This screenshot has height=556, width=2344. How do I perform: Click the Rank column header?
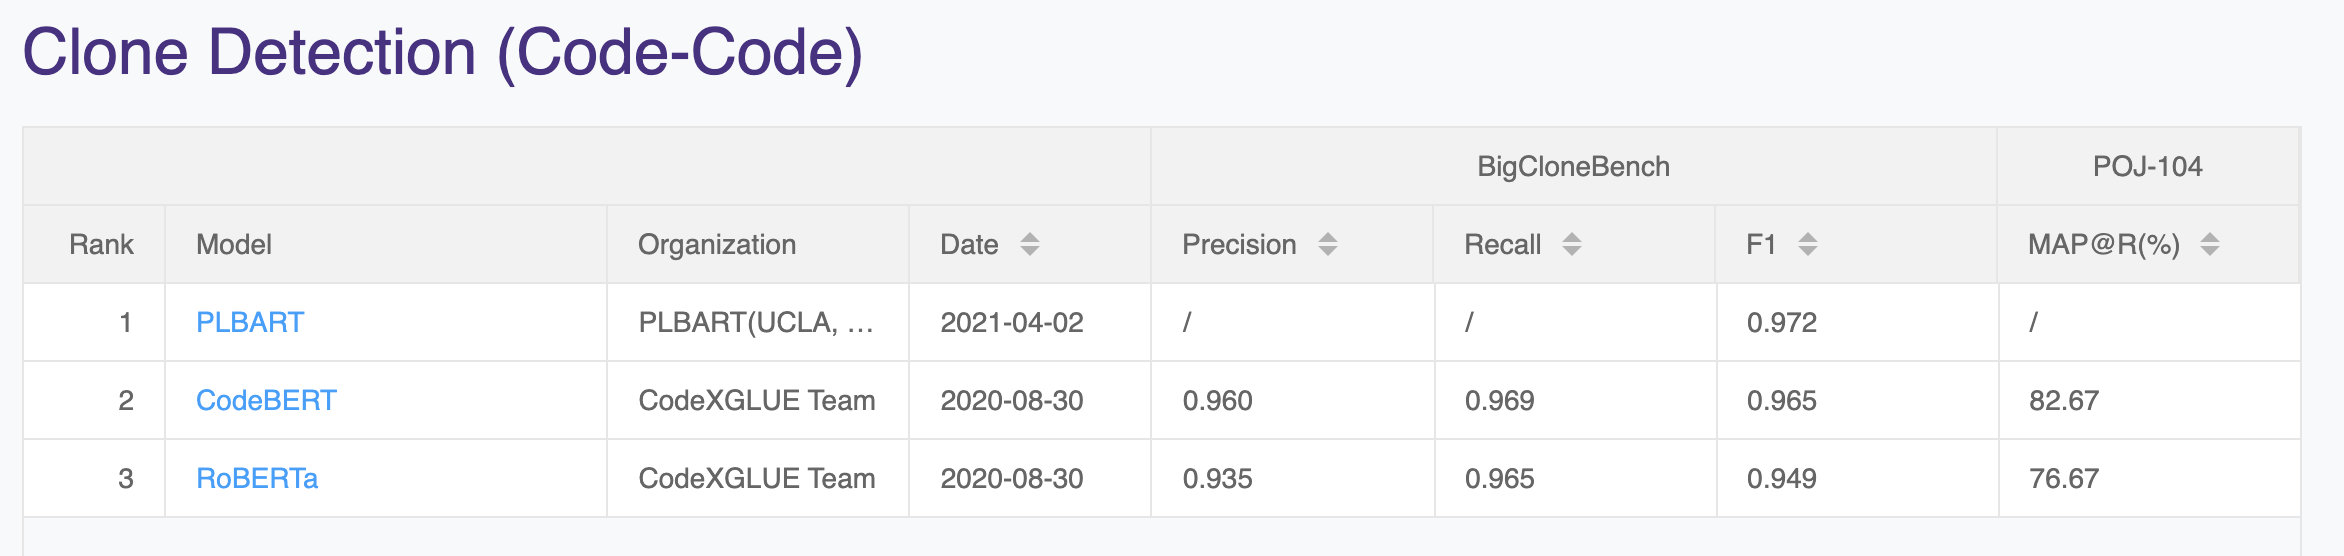[101, 244]
